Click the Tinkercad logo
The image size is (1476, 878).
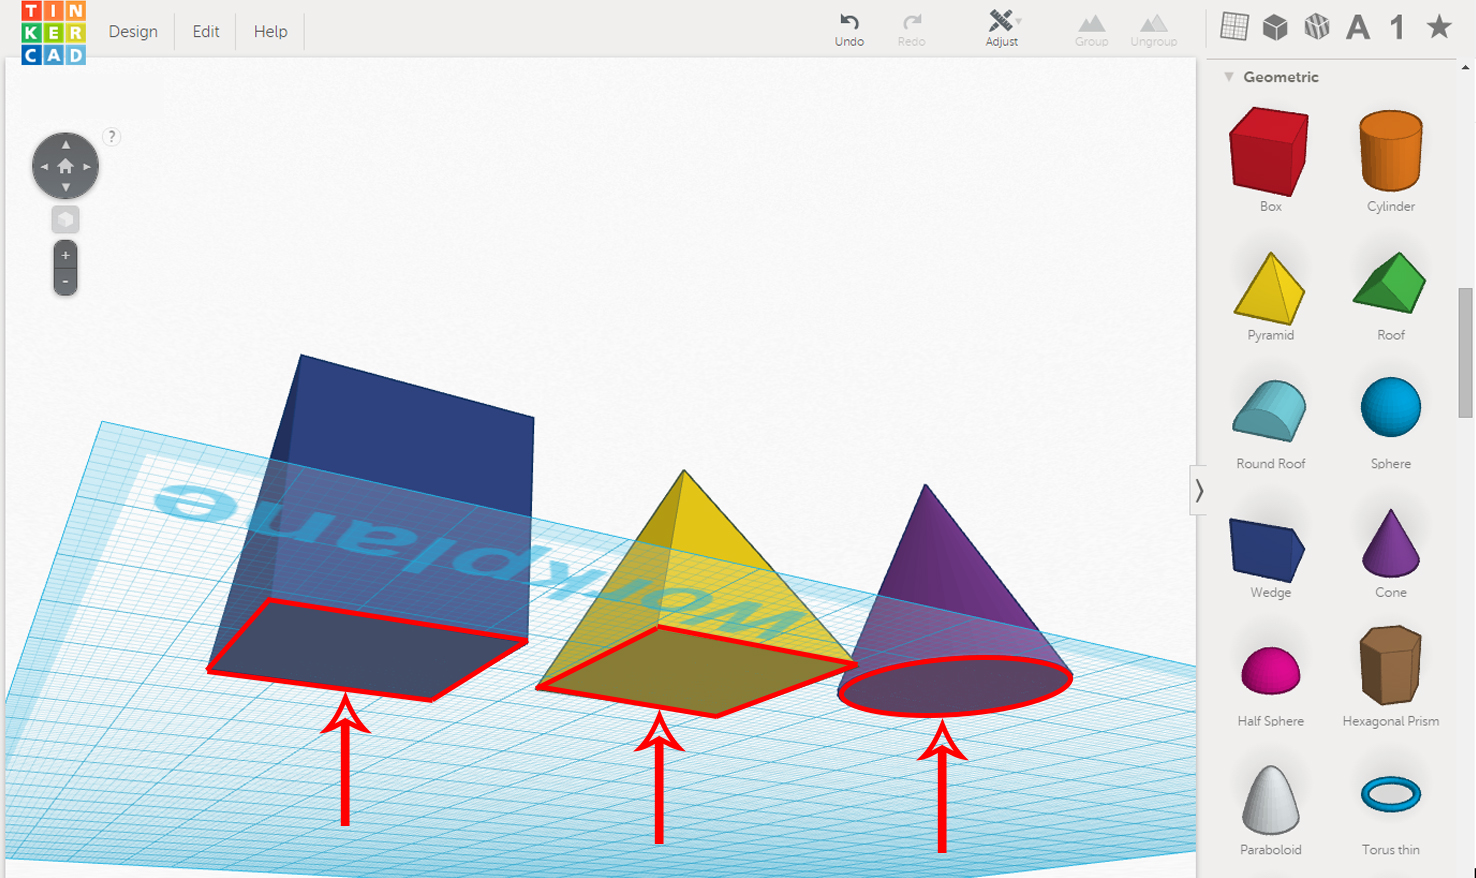pyautogui.click(x=53, y=32)
